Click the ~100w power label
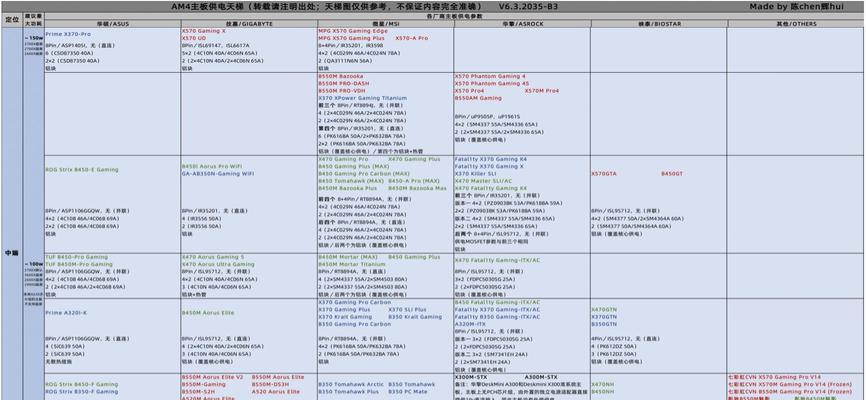The width and height of the screenshot is (866, 400). tap(33, 264)
